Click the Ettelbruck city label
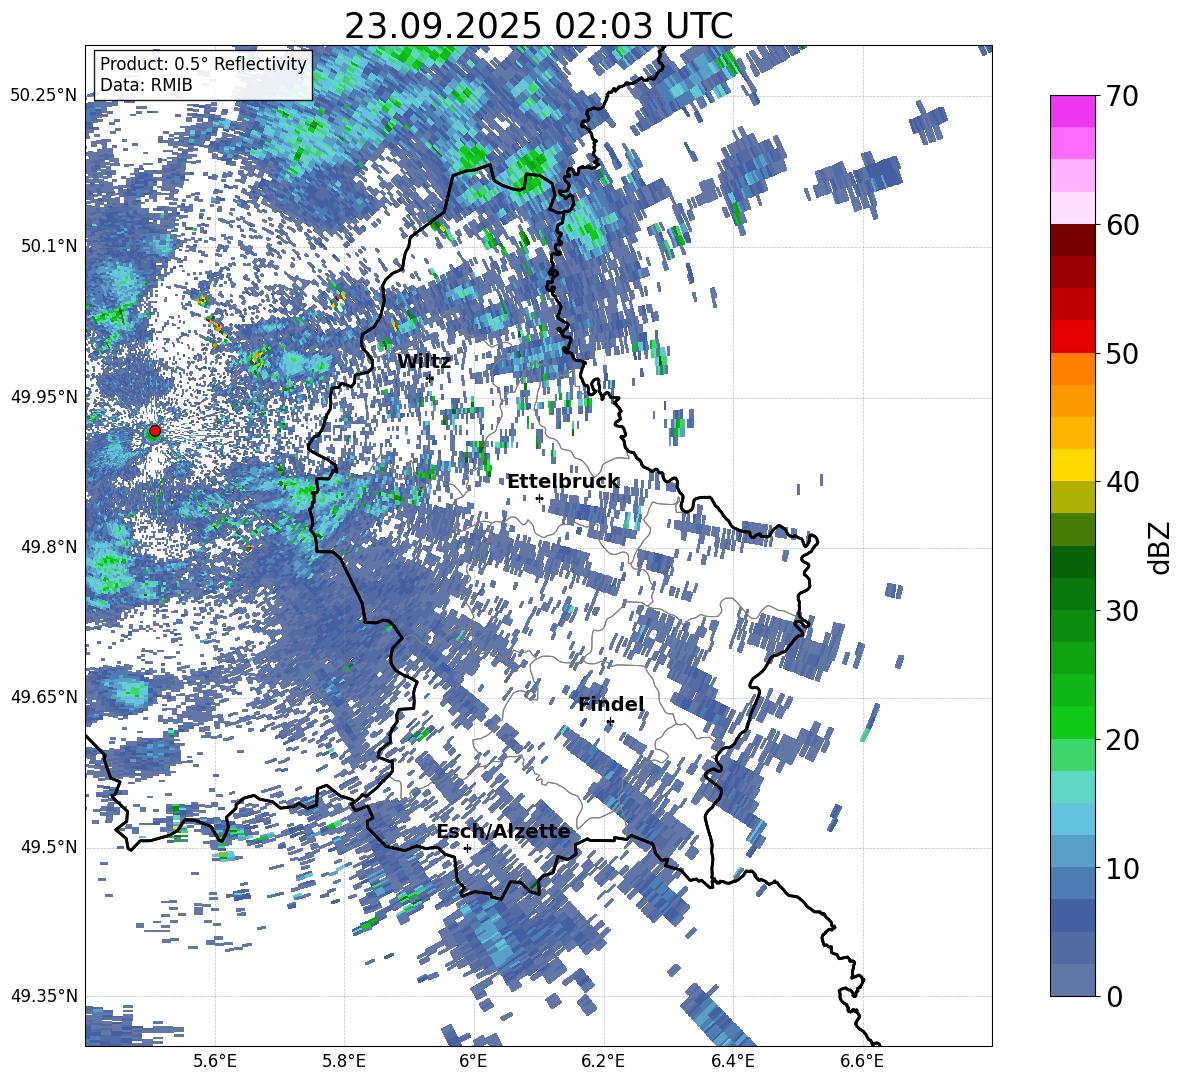The image size is (1184, 1081). point(563,482)
